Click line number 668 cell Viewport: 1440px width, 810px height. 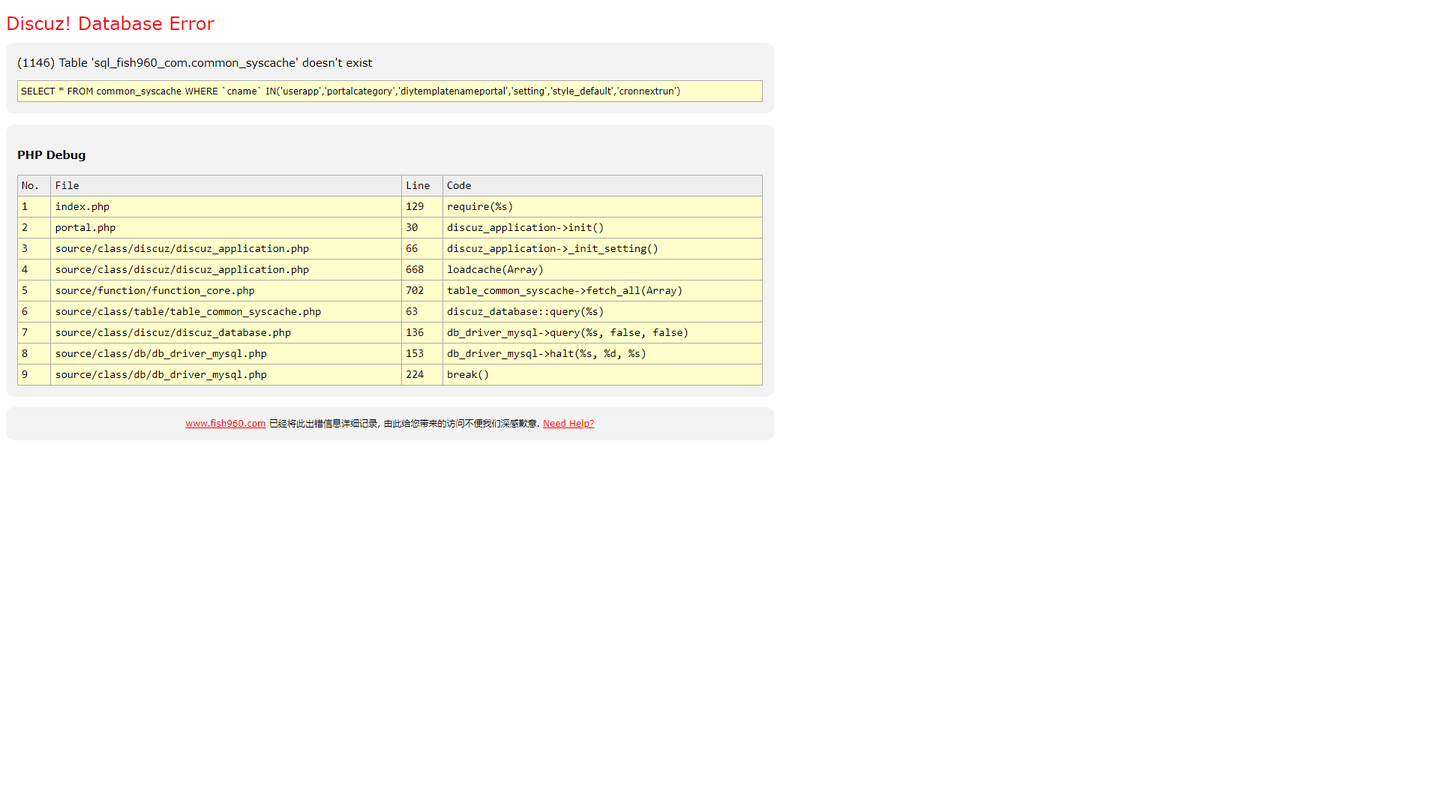[x=422, y=270]
